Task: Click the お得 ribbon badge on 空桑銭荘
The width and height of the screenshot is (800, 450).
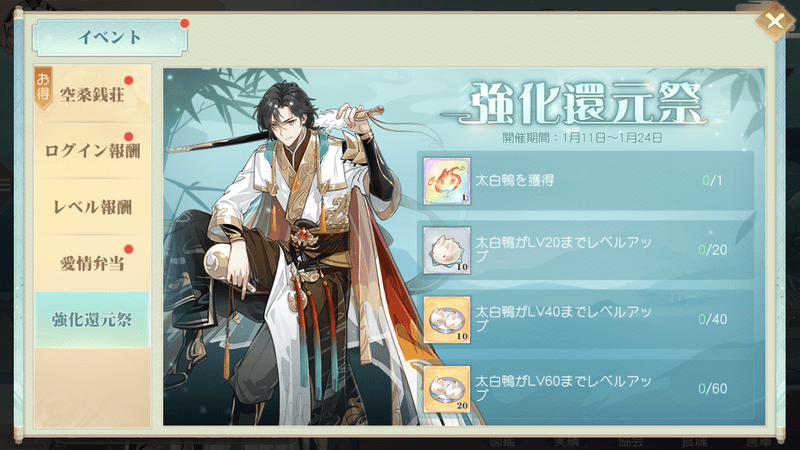Action: [x=43, y=87]
